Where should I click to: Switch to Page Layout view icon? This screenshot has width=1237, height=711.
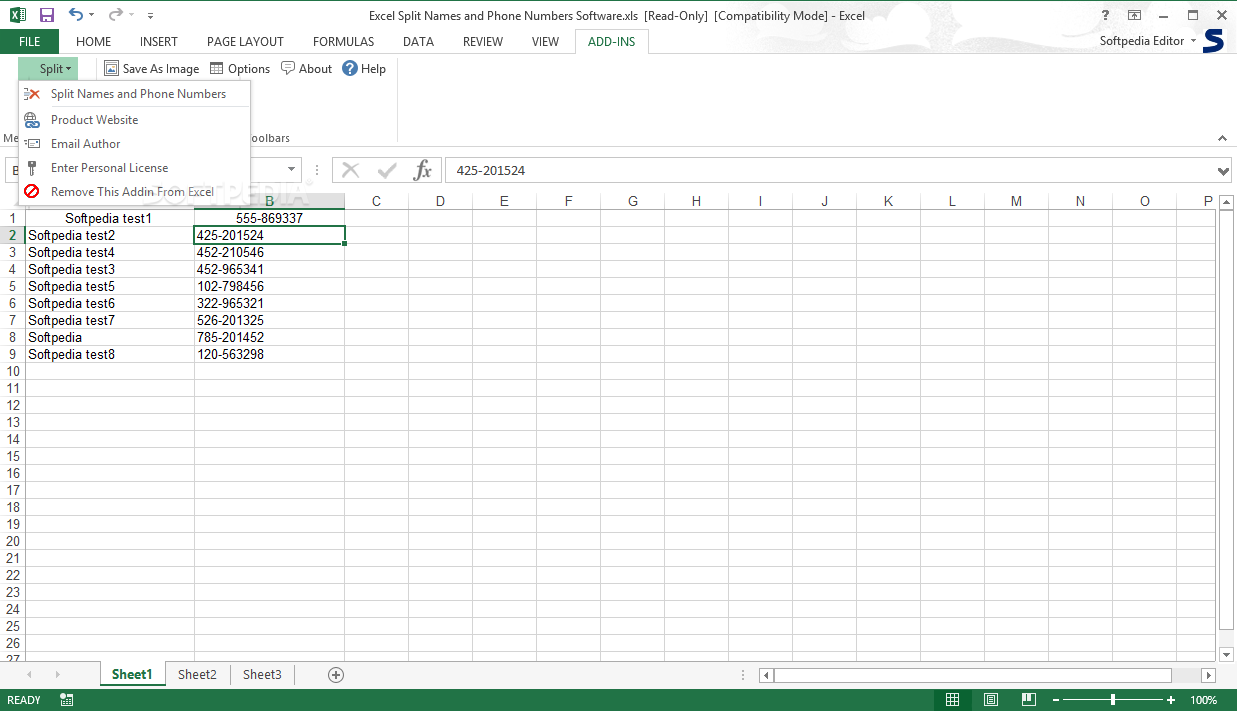990,700
